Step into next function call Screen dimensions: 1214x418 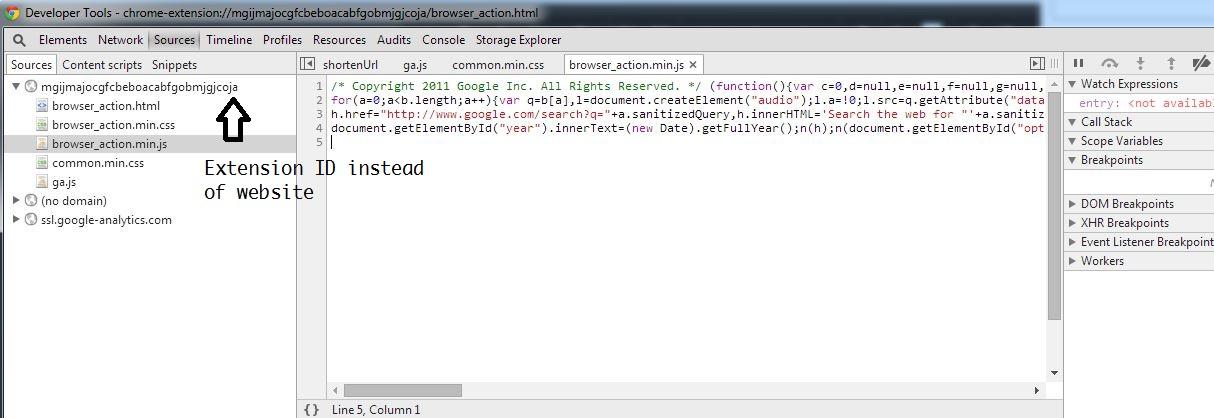1140,64
